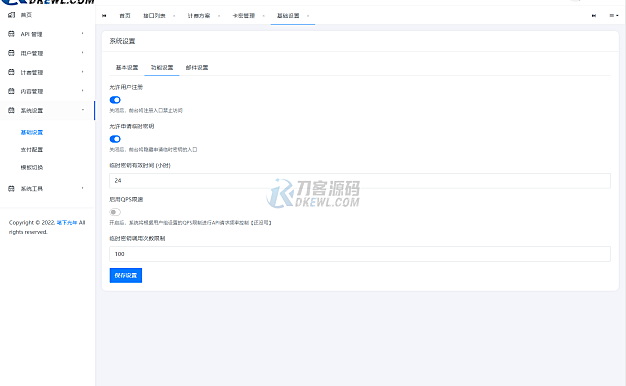
Task: Enable the 启用QPS限速 switch
Action: pyautogui.click(x=115, y=212)
